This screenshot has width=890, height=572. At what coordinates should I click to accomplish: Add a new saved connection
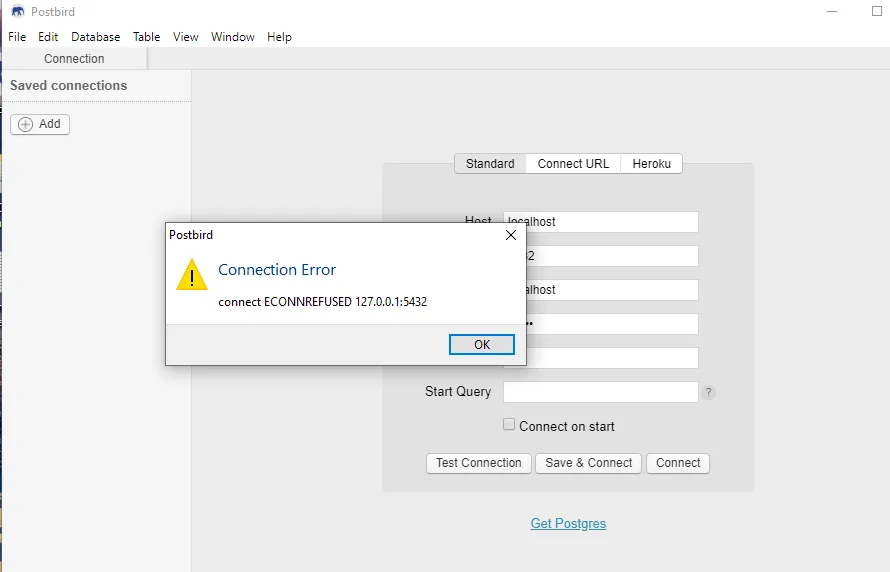(x=40, y=124)
